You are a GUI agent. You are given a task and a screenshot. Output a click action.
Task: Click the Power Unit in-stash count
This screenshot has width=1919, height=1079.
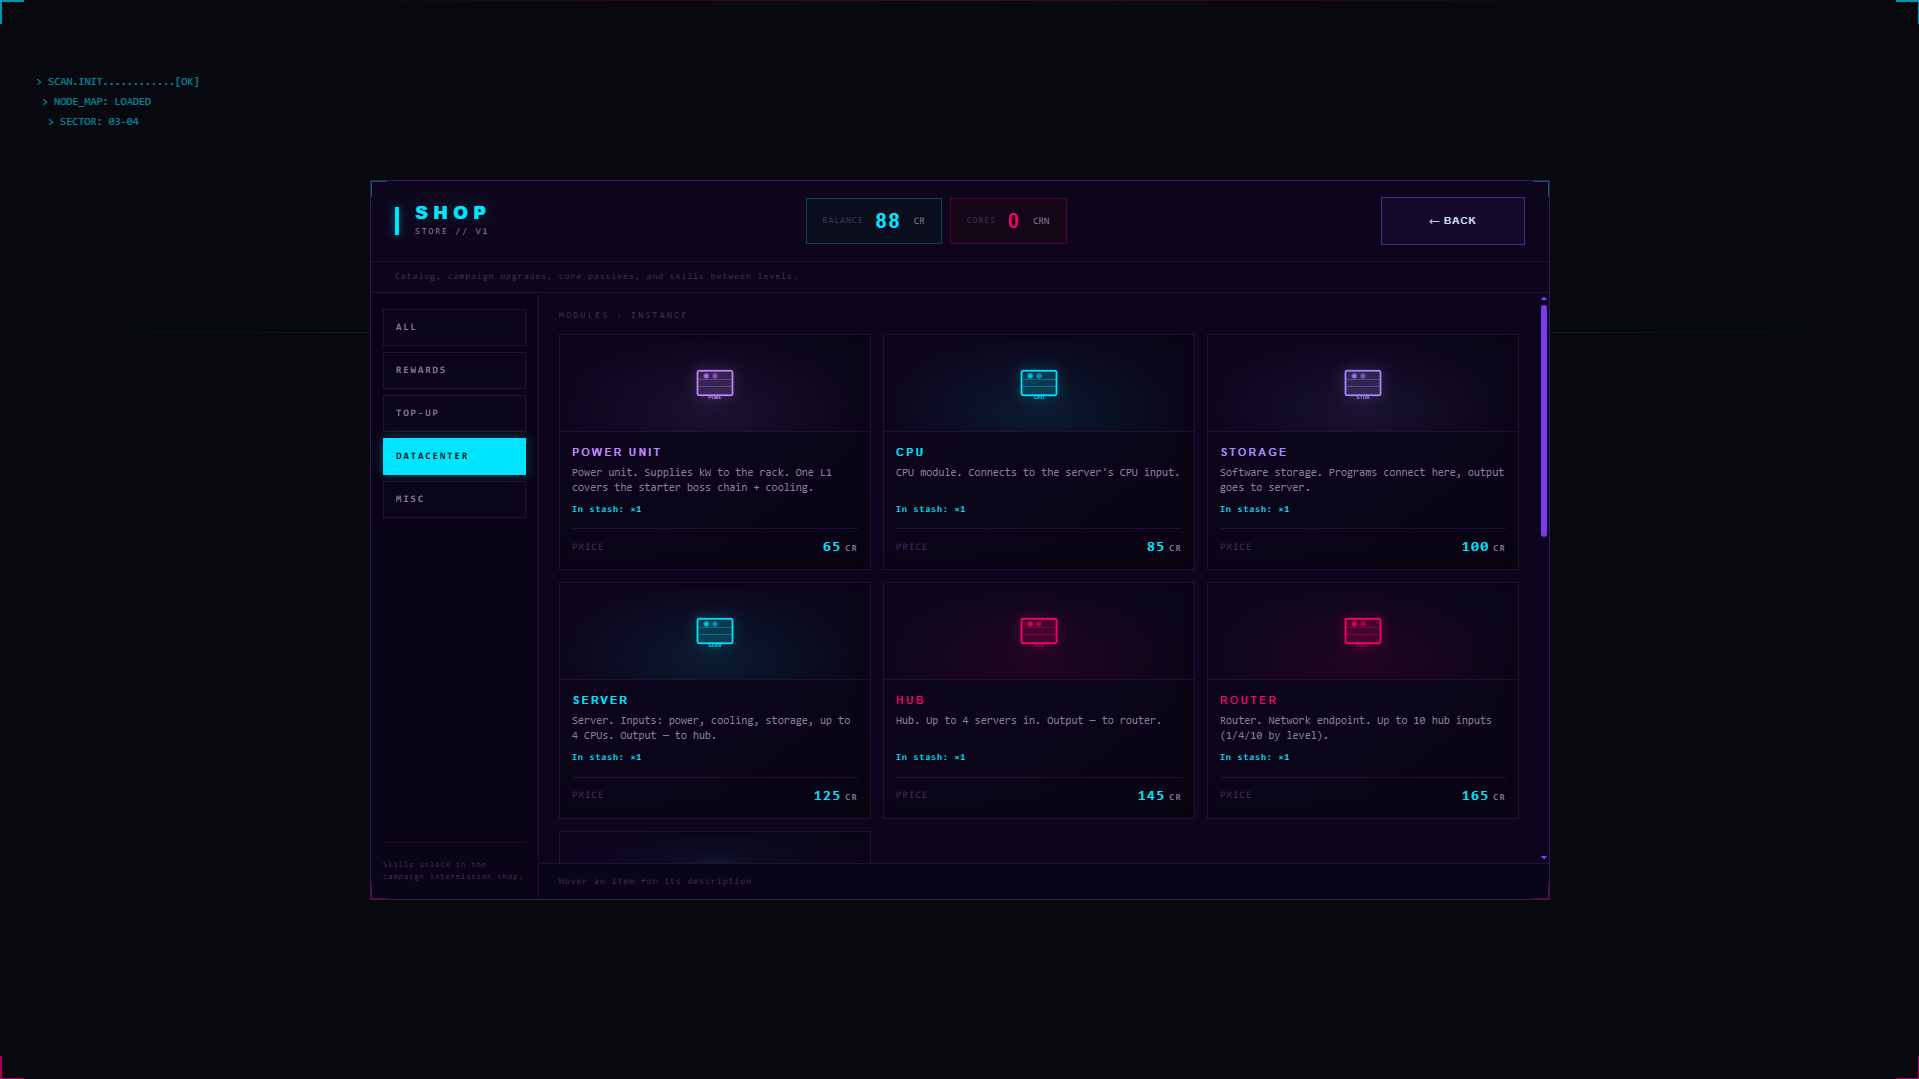[x=607, y=509]
